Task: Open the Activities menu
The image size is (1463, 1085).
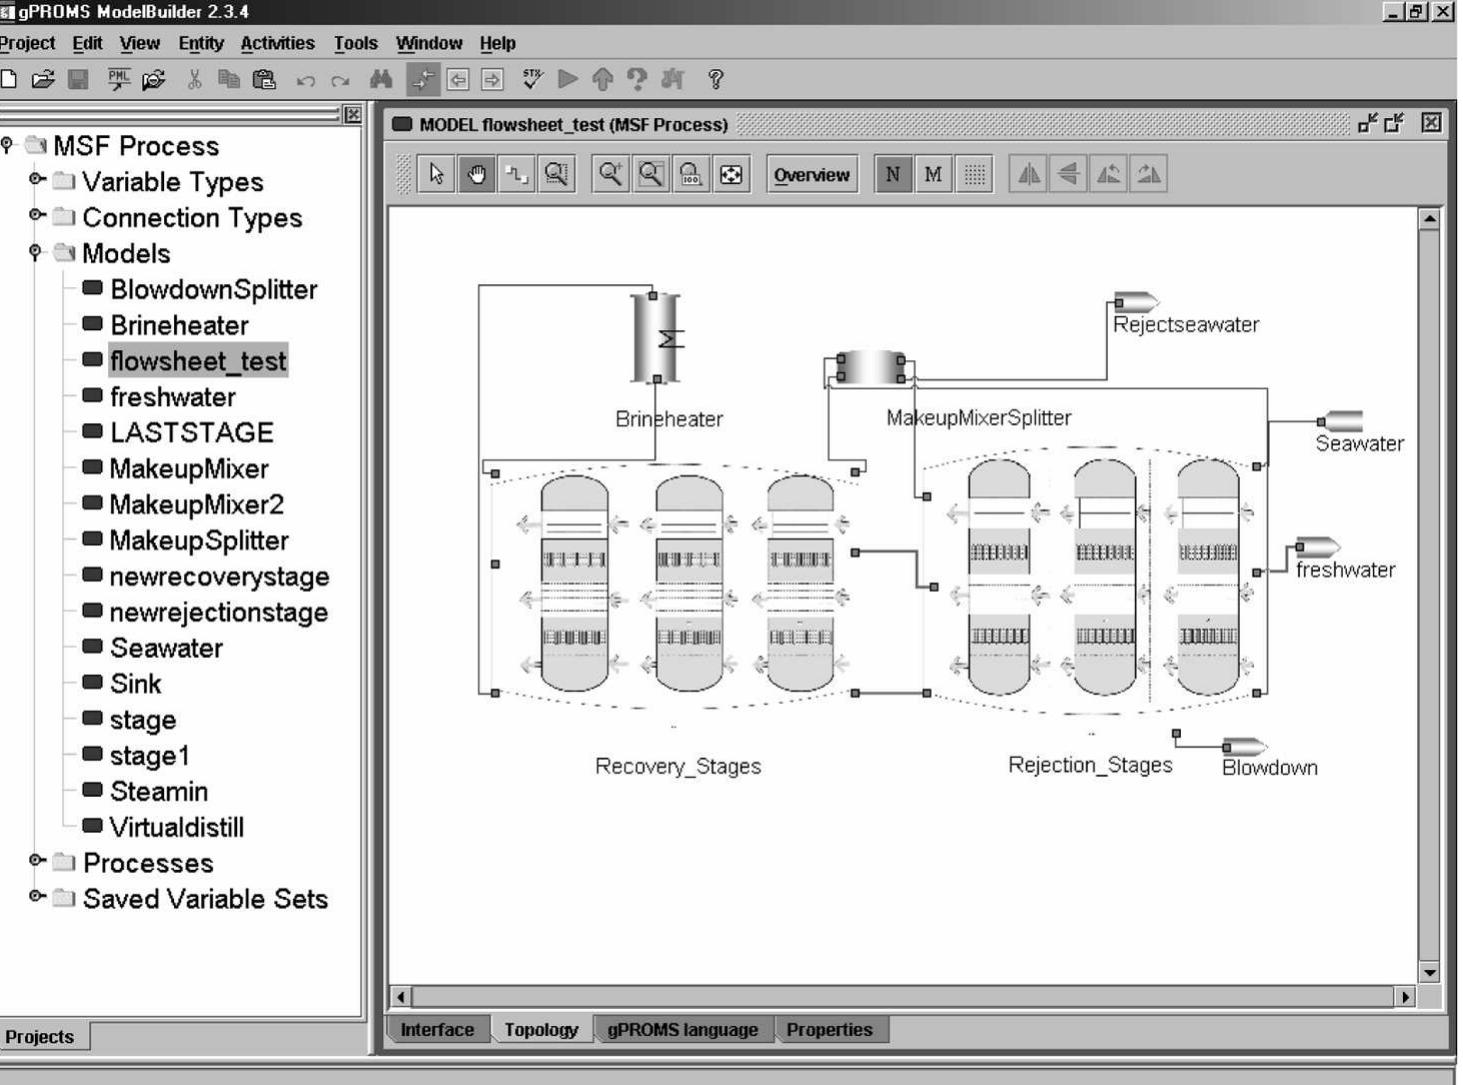Action: click(277, 43)
